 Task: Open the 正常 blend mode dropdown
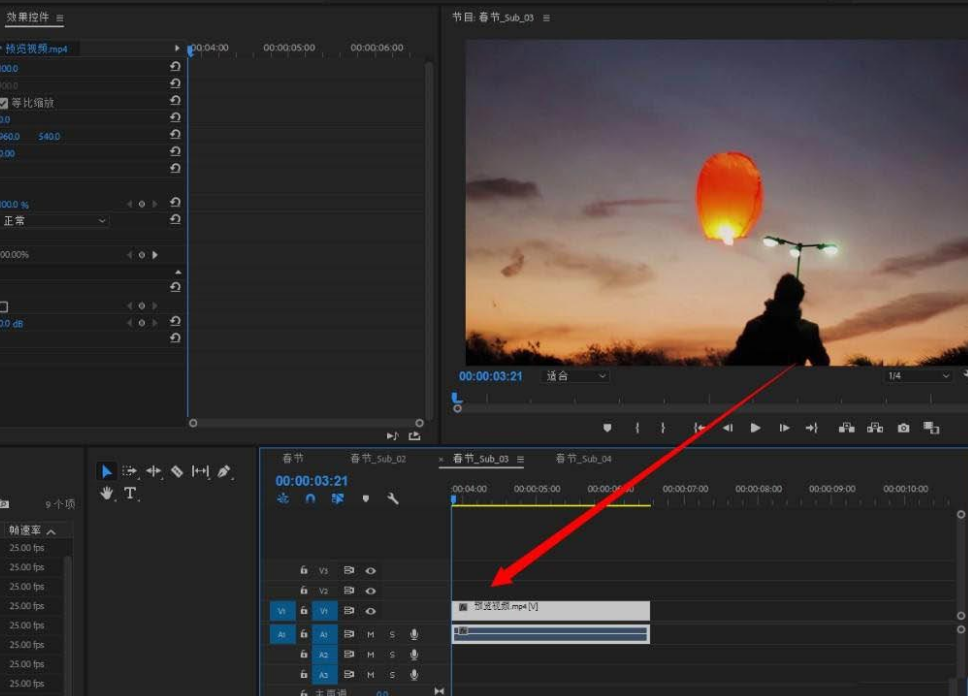(55, 220)
